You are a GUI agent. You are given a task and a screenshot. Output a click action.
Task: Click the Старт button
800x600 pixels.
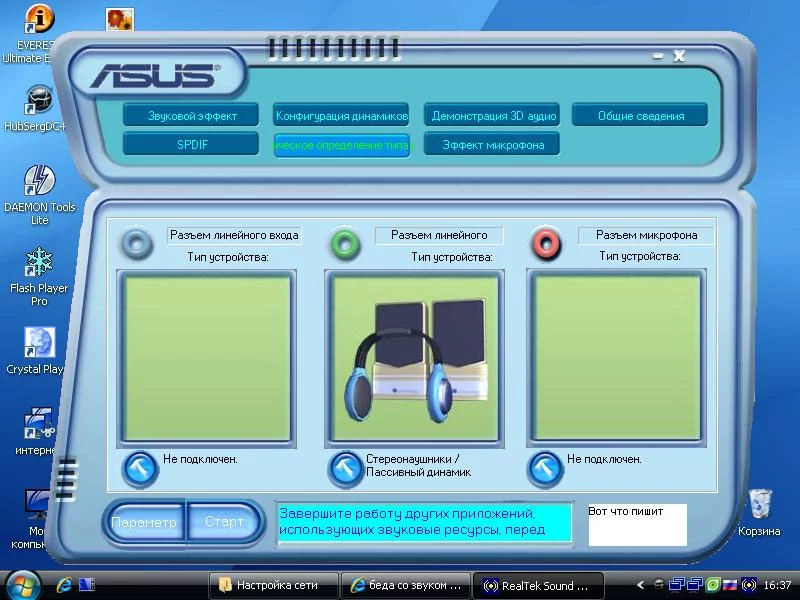225,522
